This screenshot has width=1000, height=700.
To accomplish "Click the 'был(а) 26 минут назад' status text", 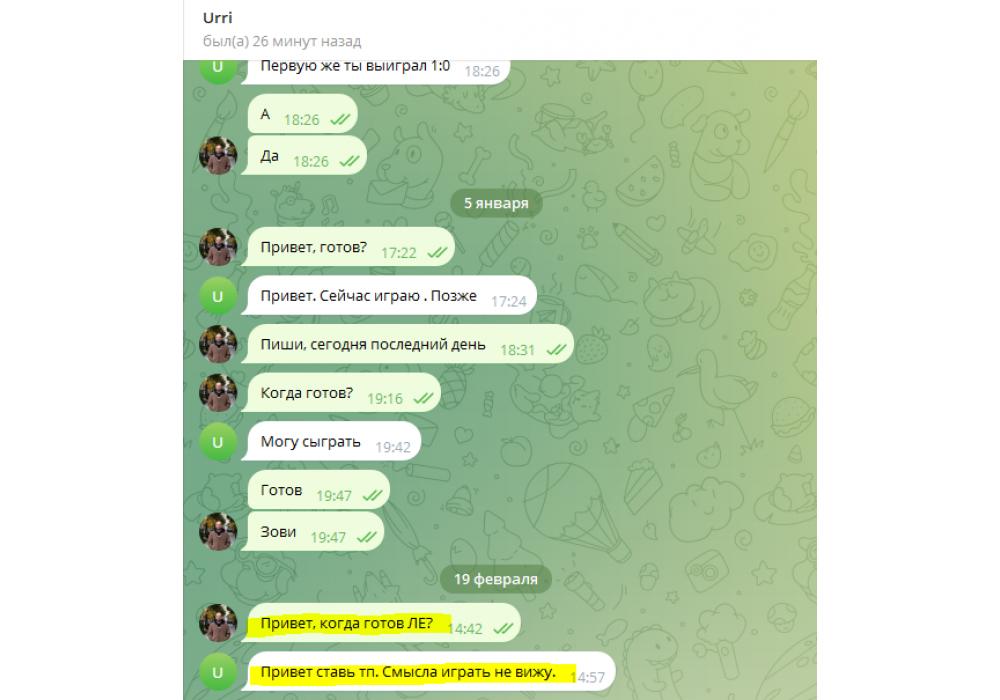I will [x=282, y=41].
